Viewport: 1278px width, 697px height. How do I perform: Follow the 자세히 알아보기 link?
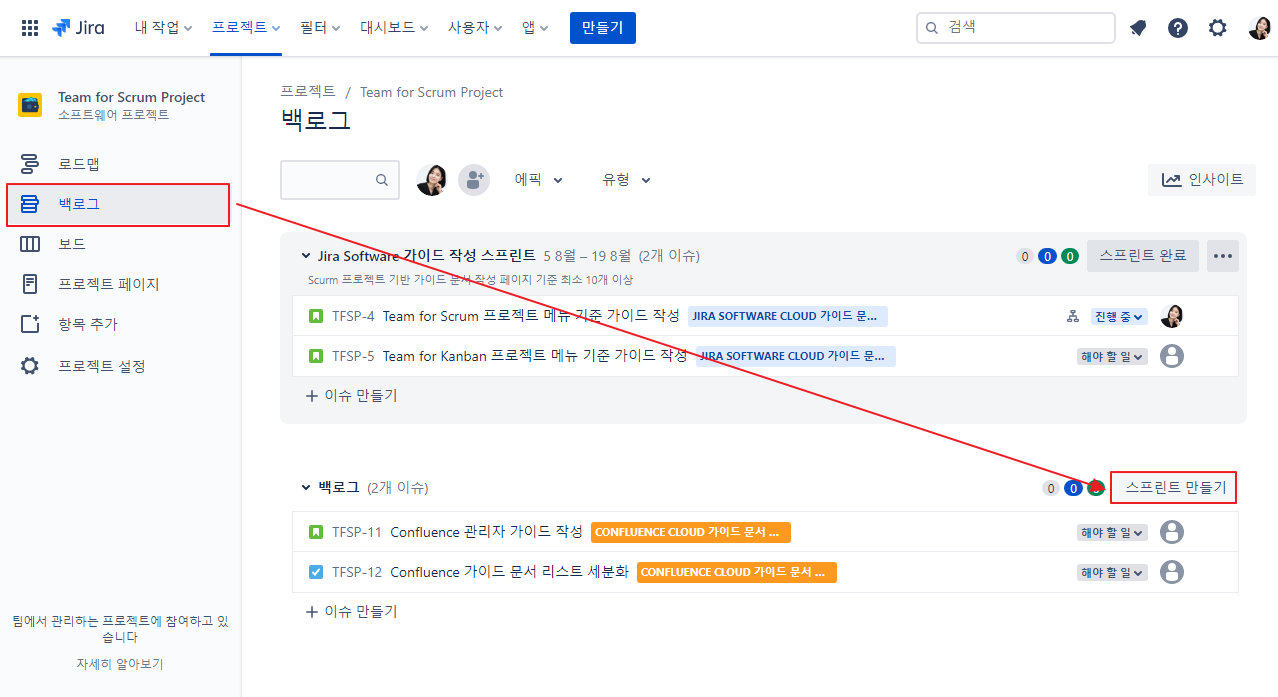pos(120,663)
